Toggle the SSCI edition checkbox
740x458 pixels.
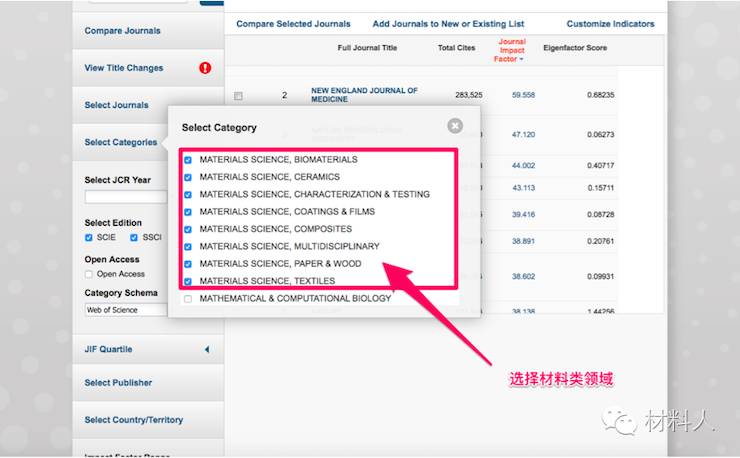pos(134,237)
